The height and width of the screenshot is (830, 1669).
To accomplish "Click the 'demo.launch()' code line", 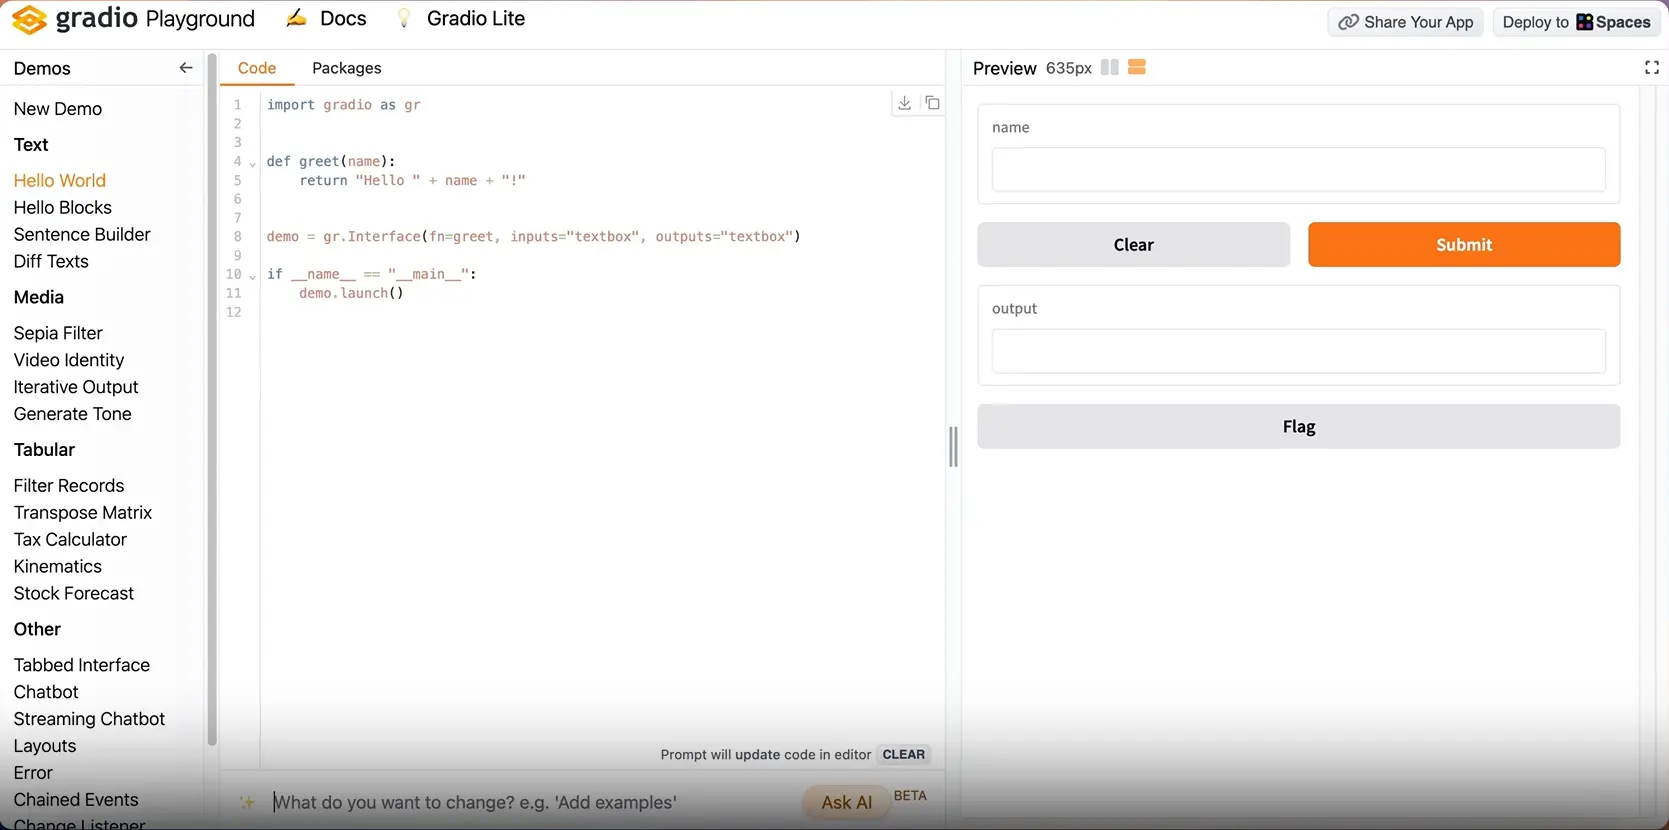I will pyautogui.click(x=351, y=293).
